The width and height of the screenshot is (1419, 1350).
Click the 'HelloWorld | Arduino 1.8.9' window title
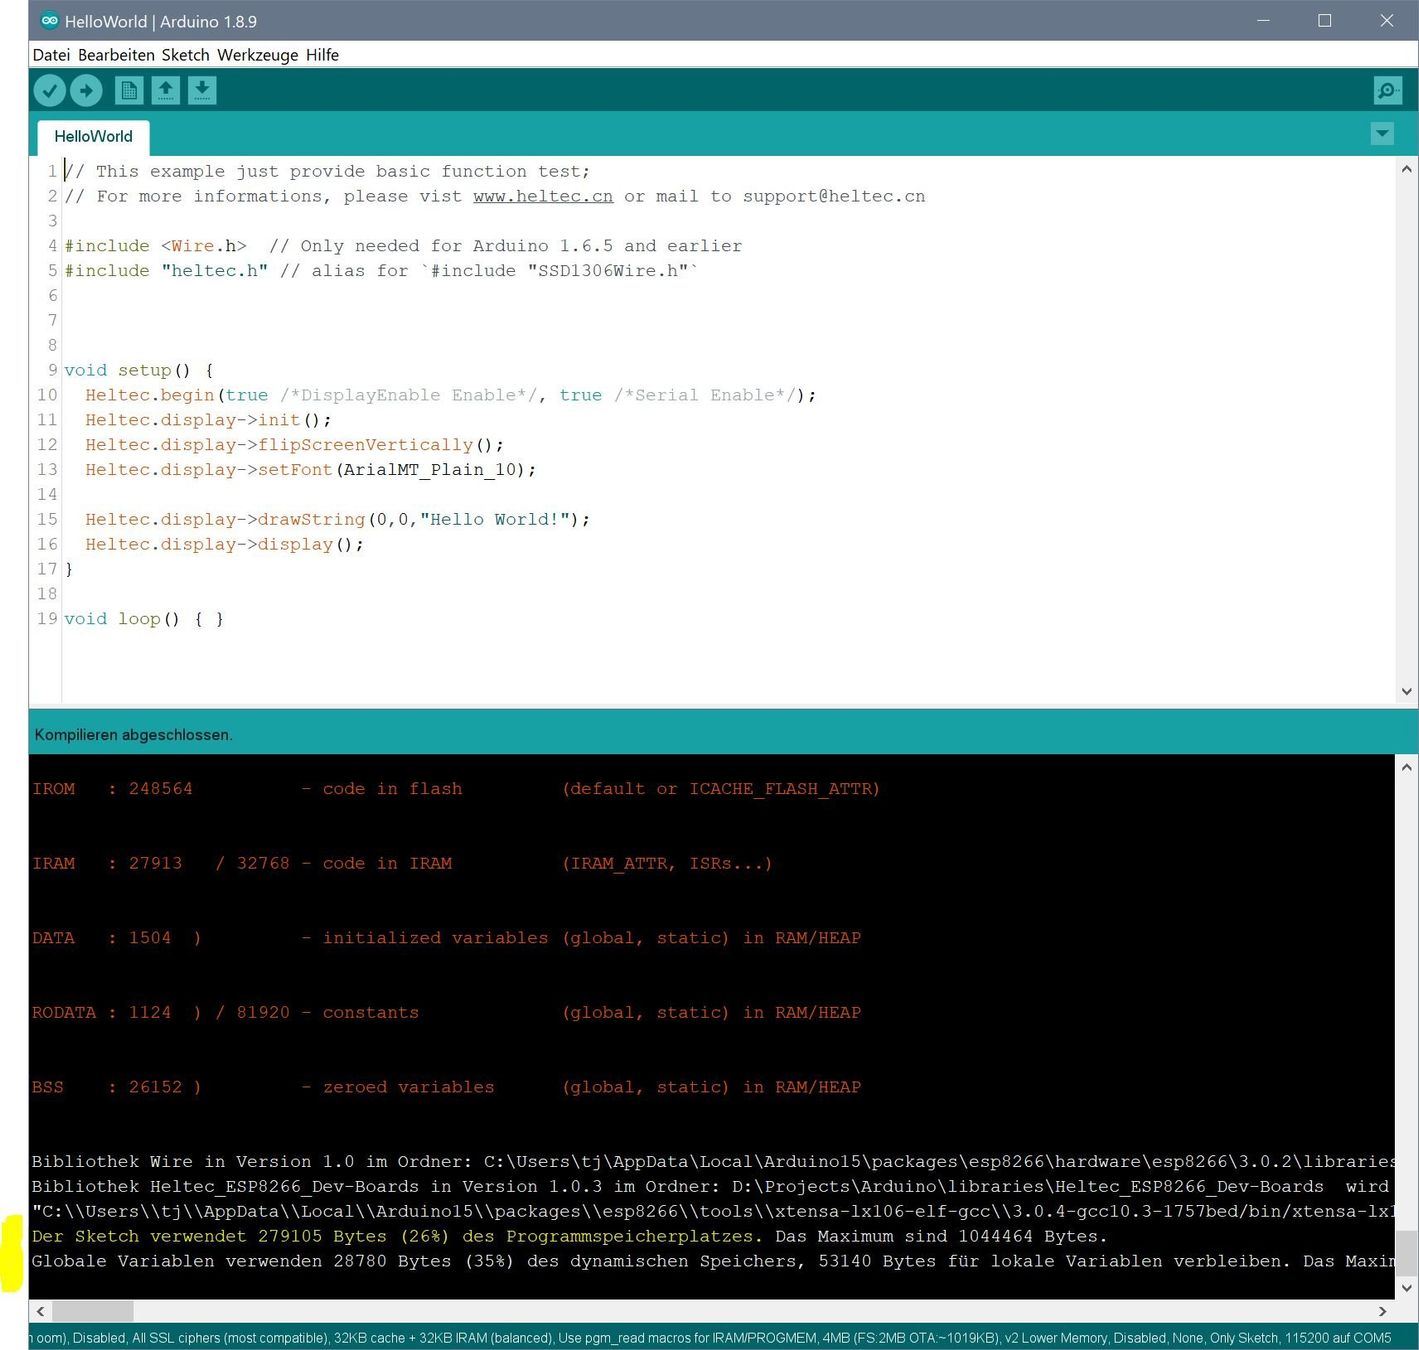click(161, 21)
